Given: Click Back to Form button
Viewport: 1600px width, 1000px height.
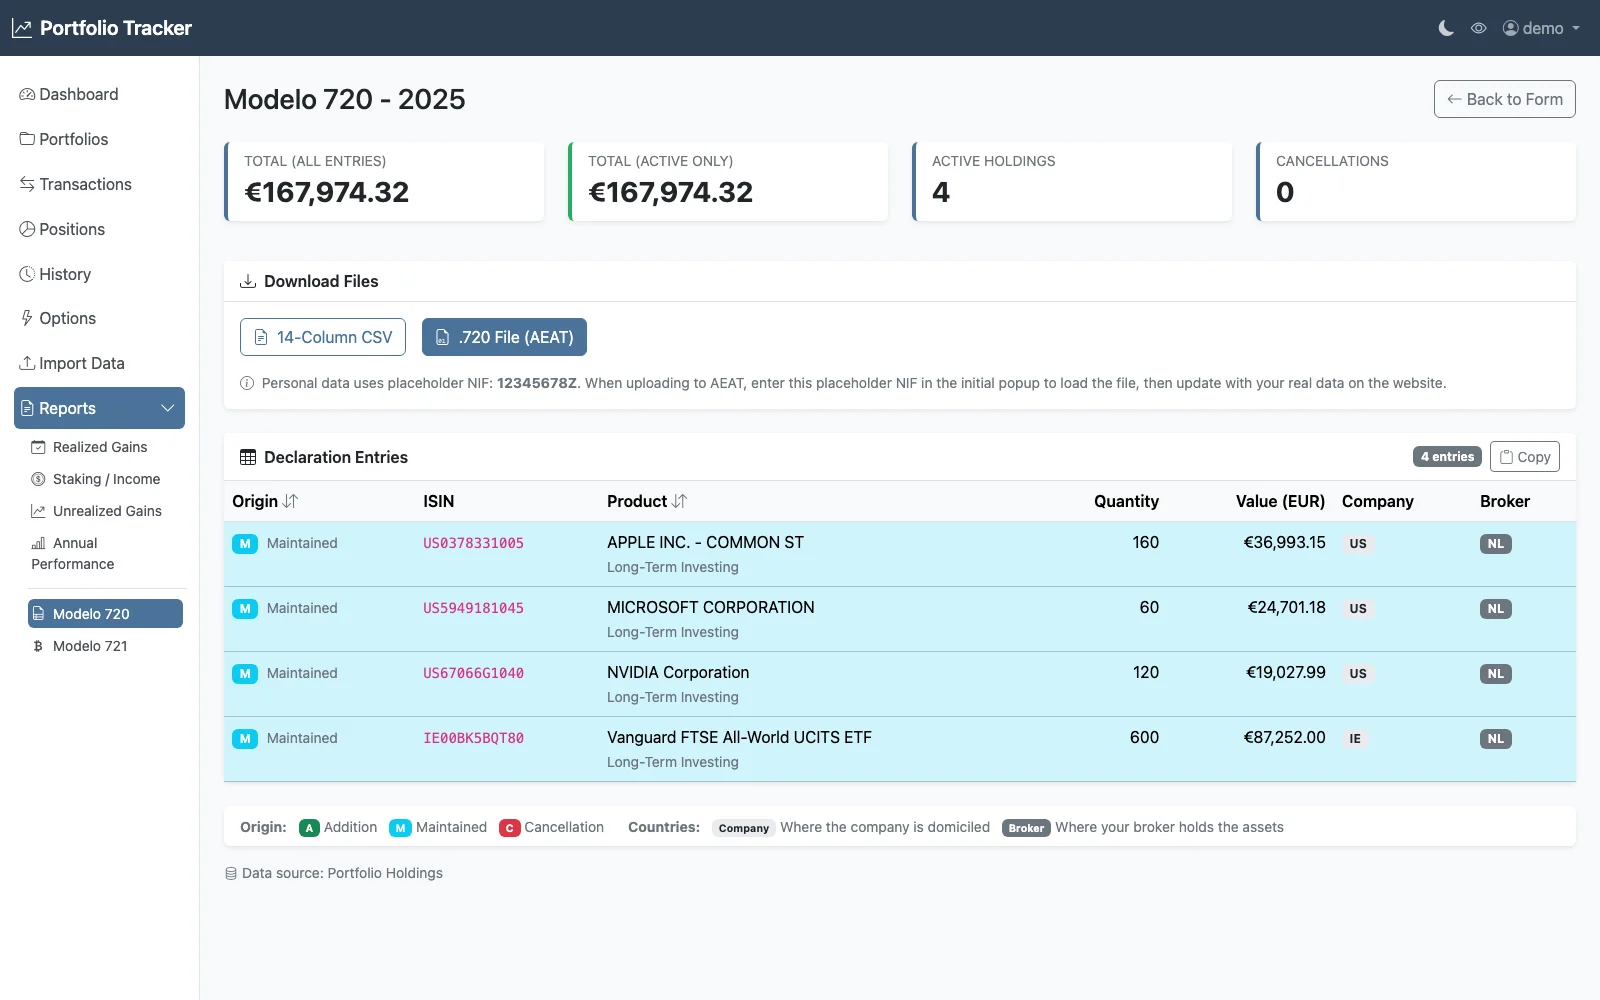Looking at the screenshot, I should pyautogui.click(x=1504, y=99).
